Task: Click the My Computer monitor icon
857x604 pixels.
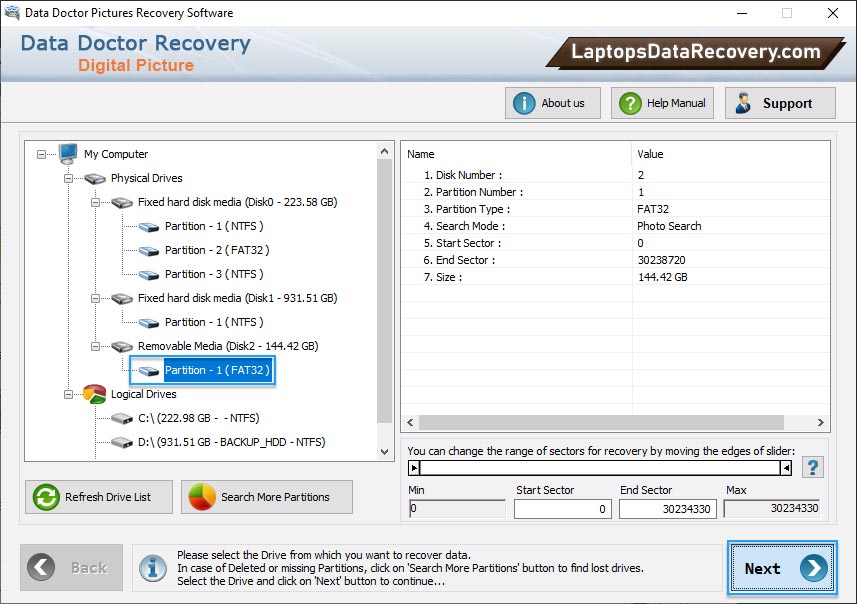Action: pos(68,154)
